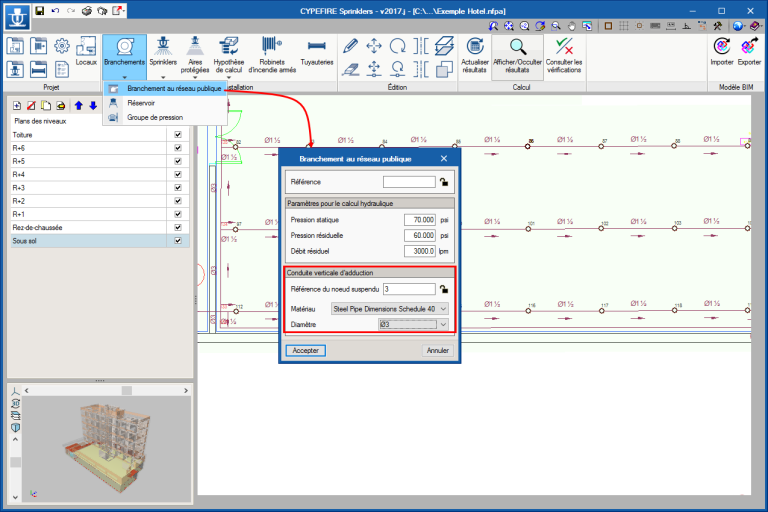Select Groupe de pression menu item
This screenshot has width=768, height=512.
[x=154, y=116]
